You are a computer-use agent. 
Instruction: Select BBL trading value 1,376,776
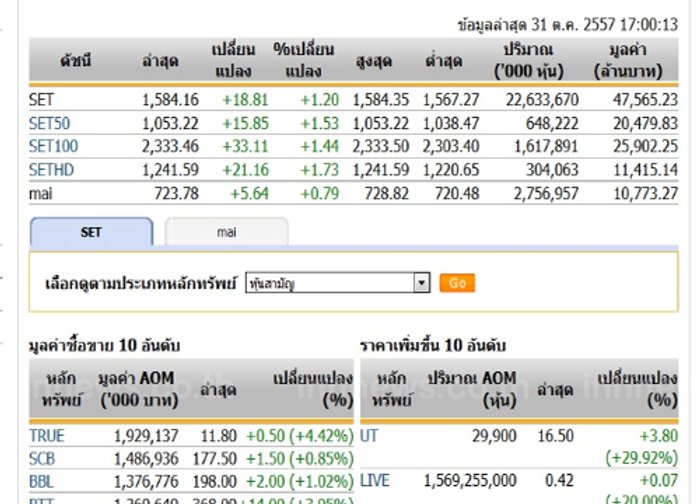[146, 482]
